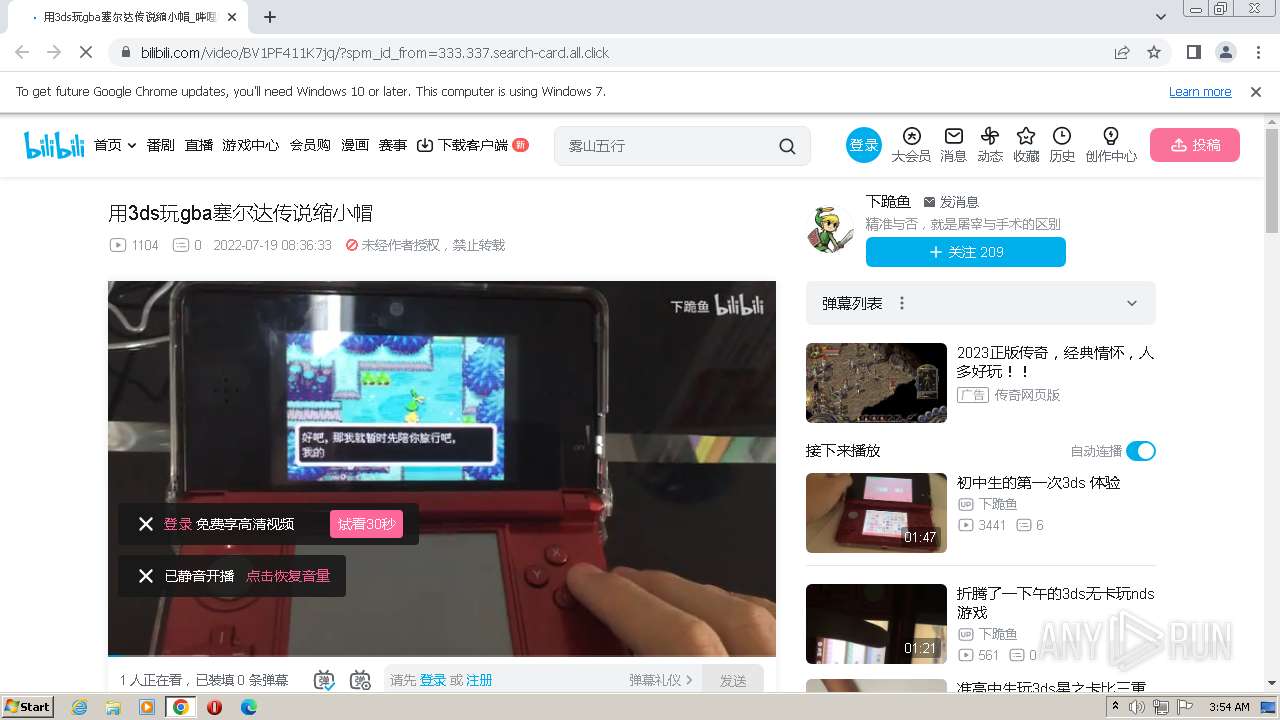Viewport: 1280px width, 720px height.
Task: Click 点击恢复音量 to restore volume
Action: pyautogui.click(x=288, y=576)
